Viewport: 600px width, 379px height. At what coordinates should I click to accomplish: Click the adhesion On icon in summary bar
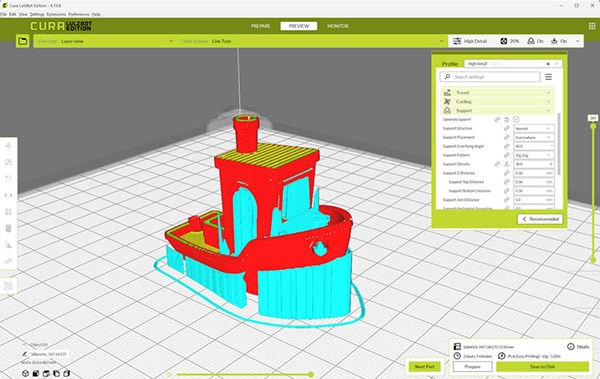[x=554, y=41]
